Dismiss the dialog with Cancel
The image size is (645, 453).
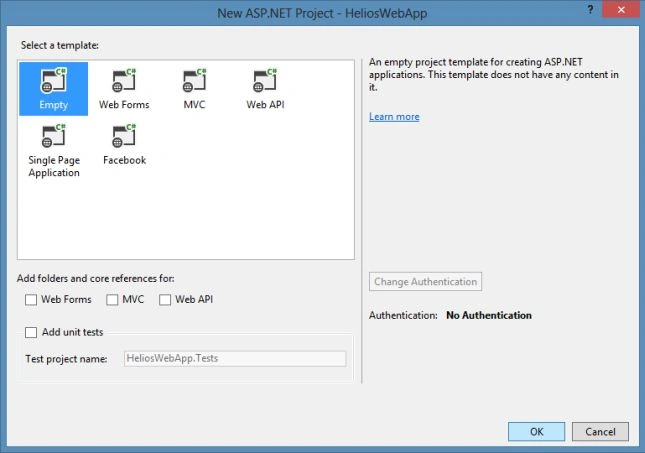click(600, 432)
